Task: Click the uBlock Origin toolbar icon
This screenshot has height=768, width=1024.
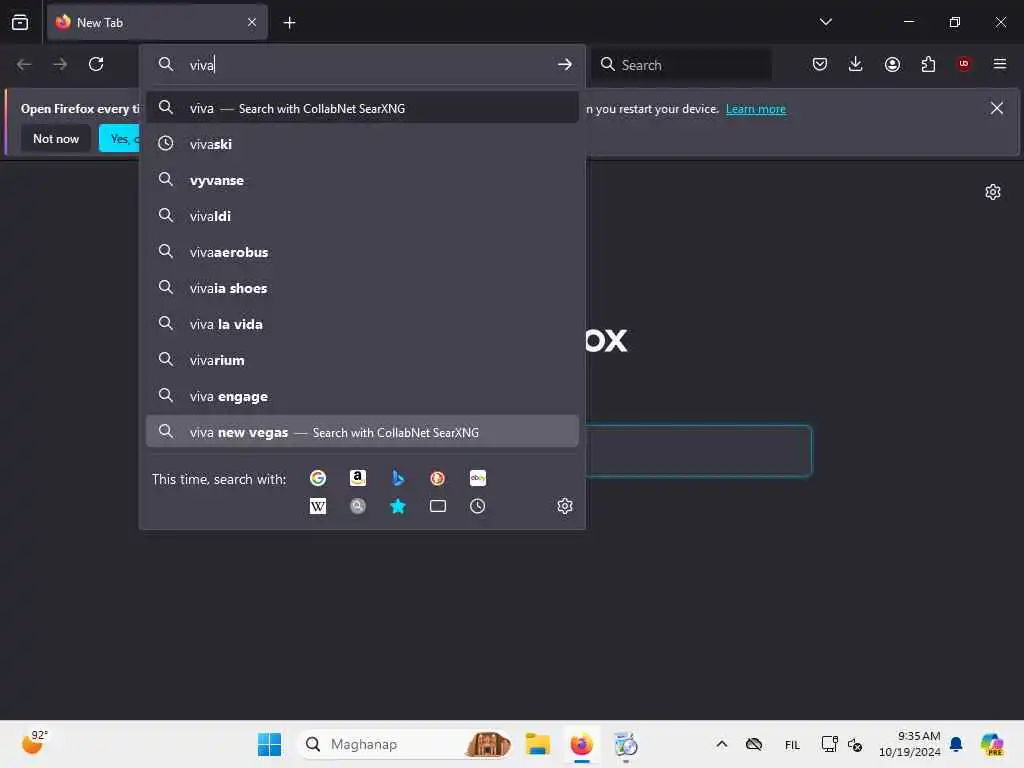Action: coord(964,64)
